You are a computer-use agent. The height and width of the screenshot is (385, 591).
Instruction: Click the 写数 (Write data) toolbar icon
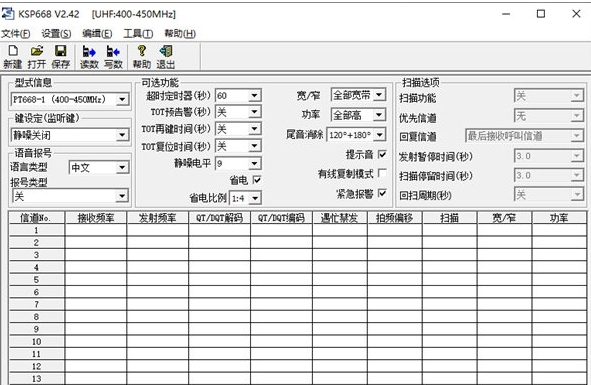click(x=113, y=57)
